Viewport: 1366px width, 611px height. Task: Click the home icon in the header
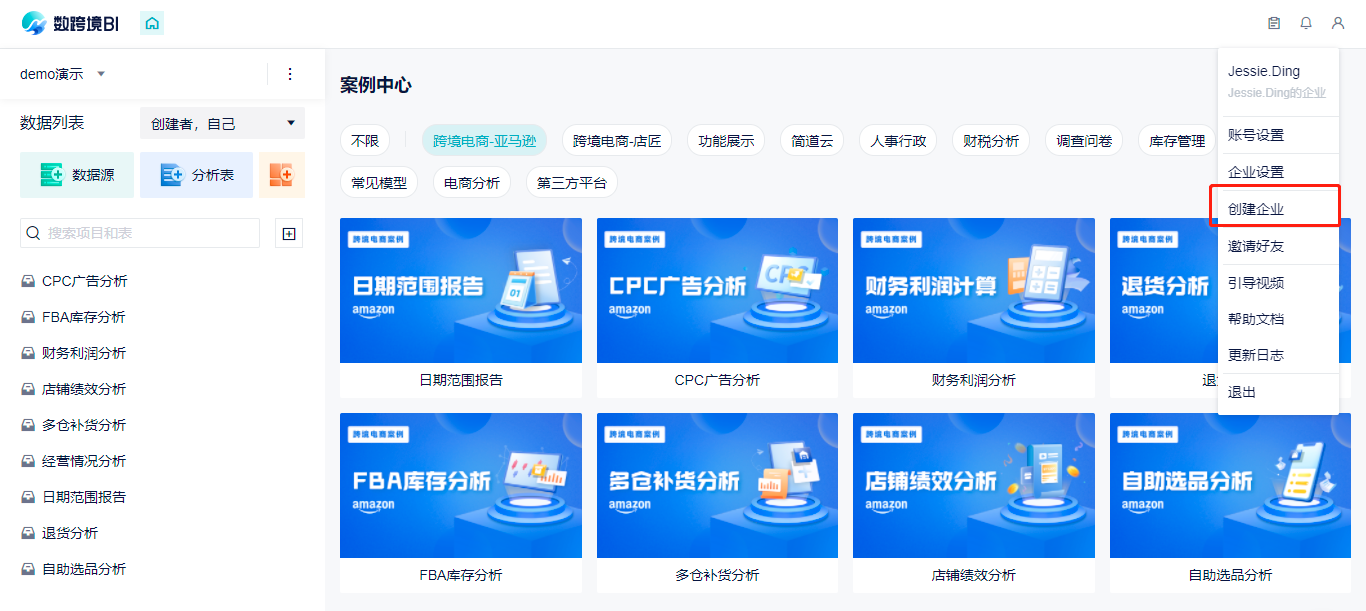tap(152, 23)
